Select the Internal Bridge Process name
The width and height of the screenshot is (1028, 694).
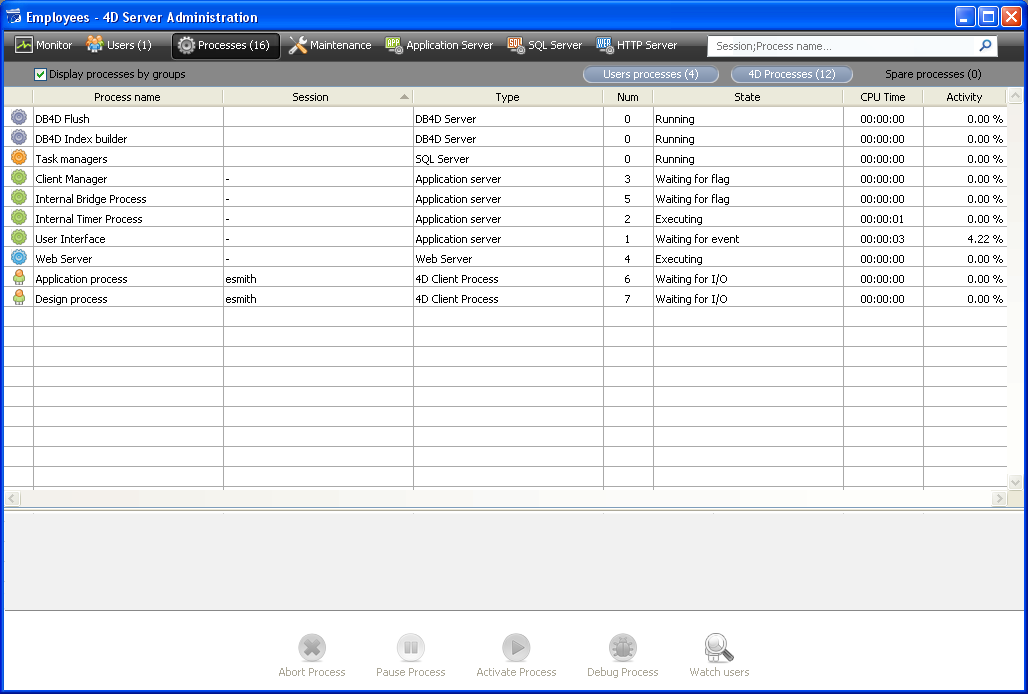coord(91,199)
